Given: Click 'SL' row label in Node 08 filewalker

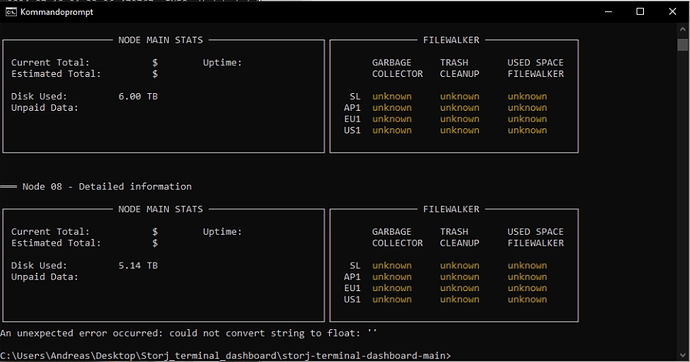Looking at the screenshot, I should pyautogui.click(x=355, y=266).
